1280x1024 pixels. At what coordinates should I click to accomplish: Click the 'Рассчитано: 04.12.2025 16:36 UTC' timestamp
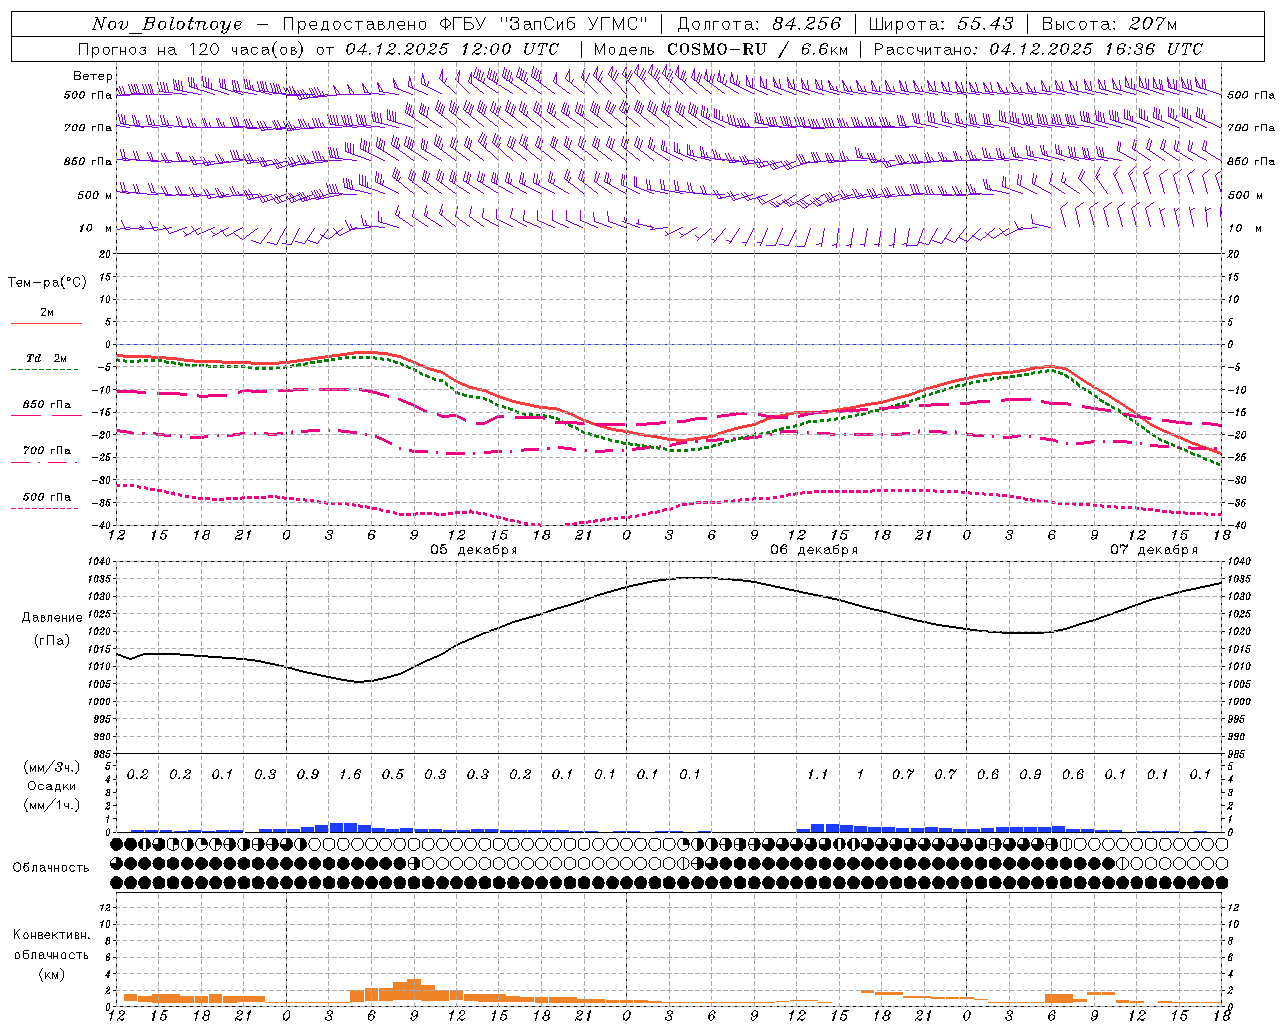click(1038, 49)
